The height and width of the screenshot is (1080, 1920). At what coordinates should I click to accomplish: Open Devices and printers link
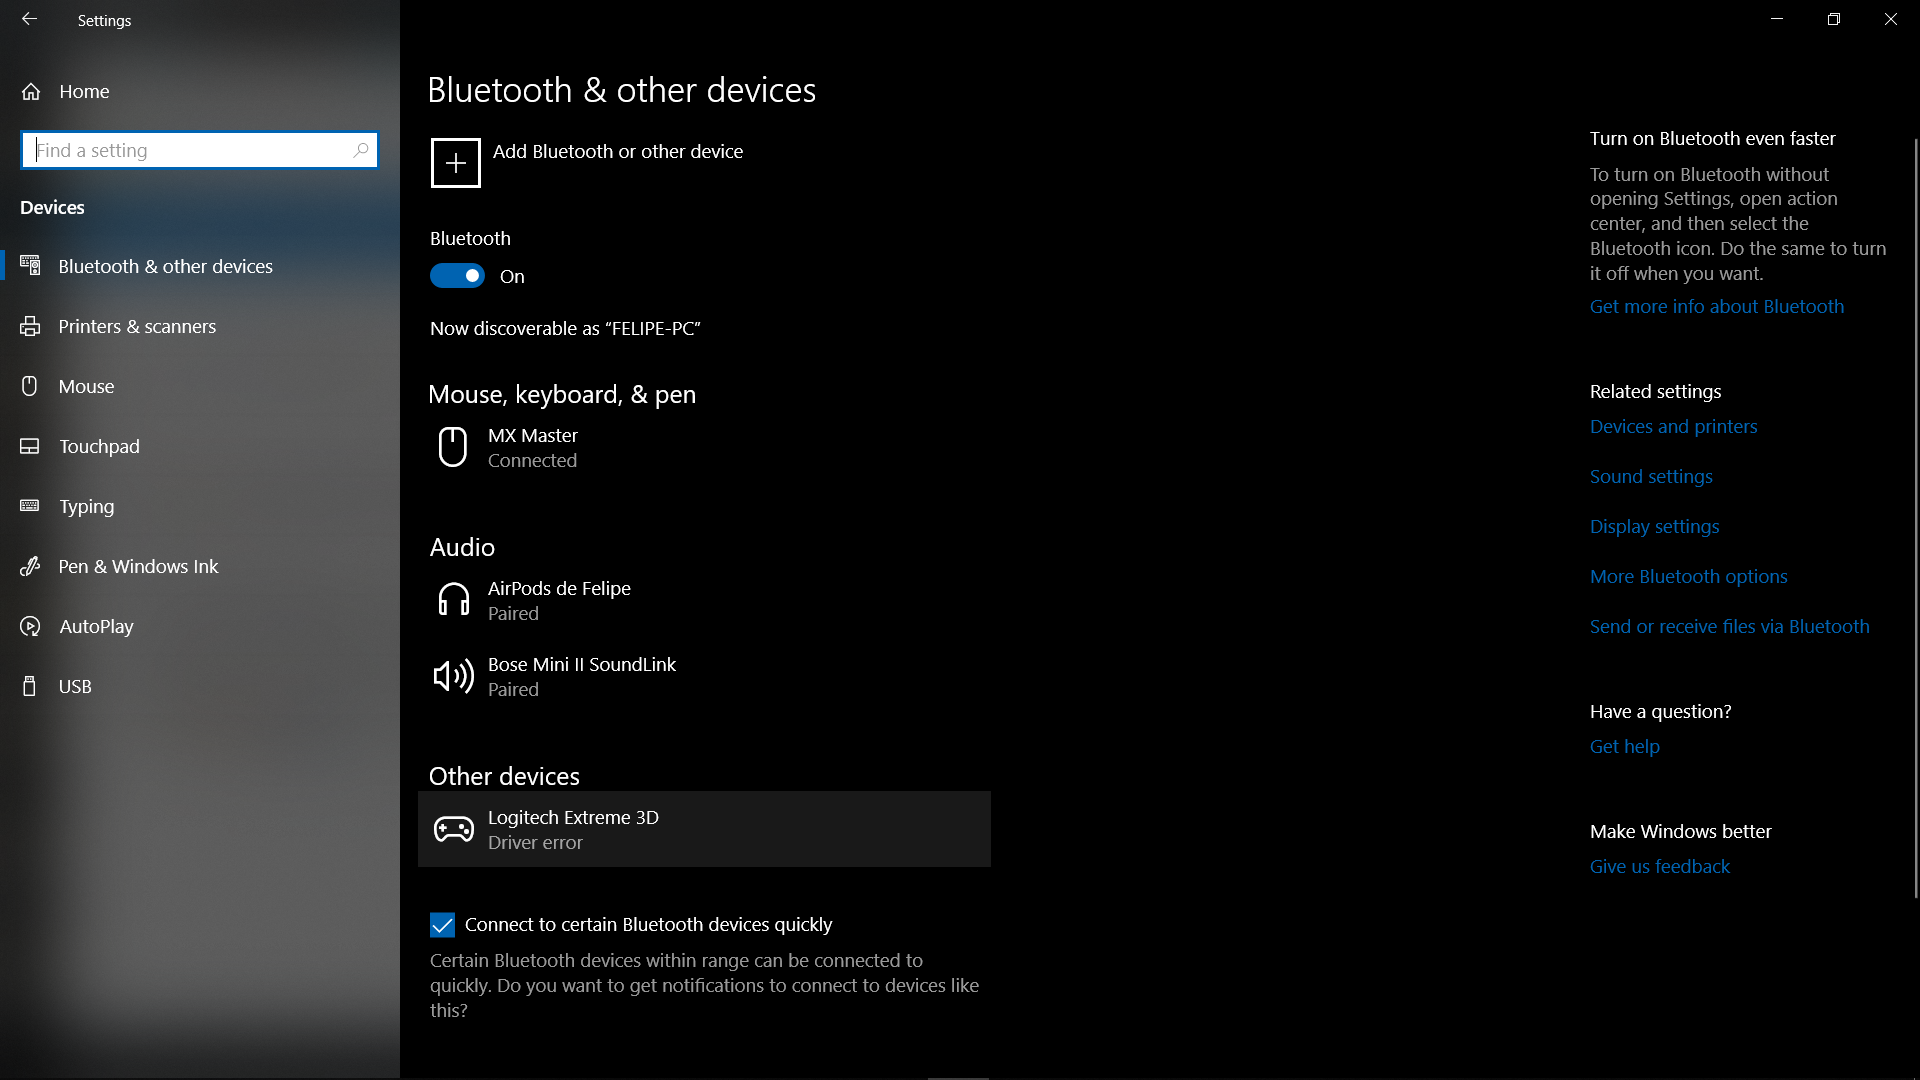click(x=1673, y=426)
